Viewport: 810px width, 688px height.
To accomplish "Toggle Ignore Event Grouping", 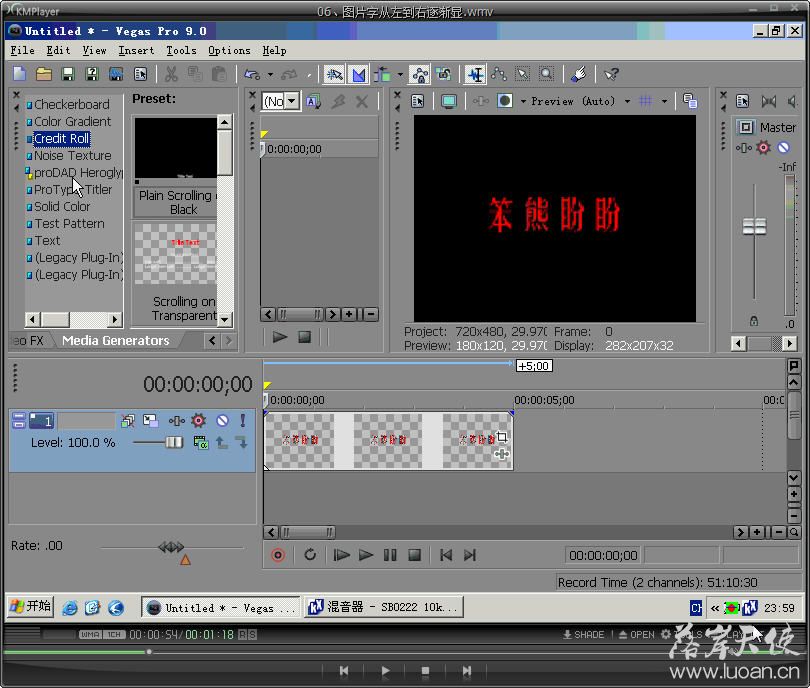I will point(444,74).
